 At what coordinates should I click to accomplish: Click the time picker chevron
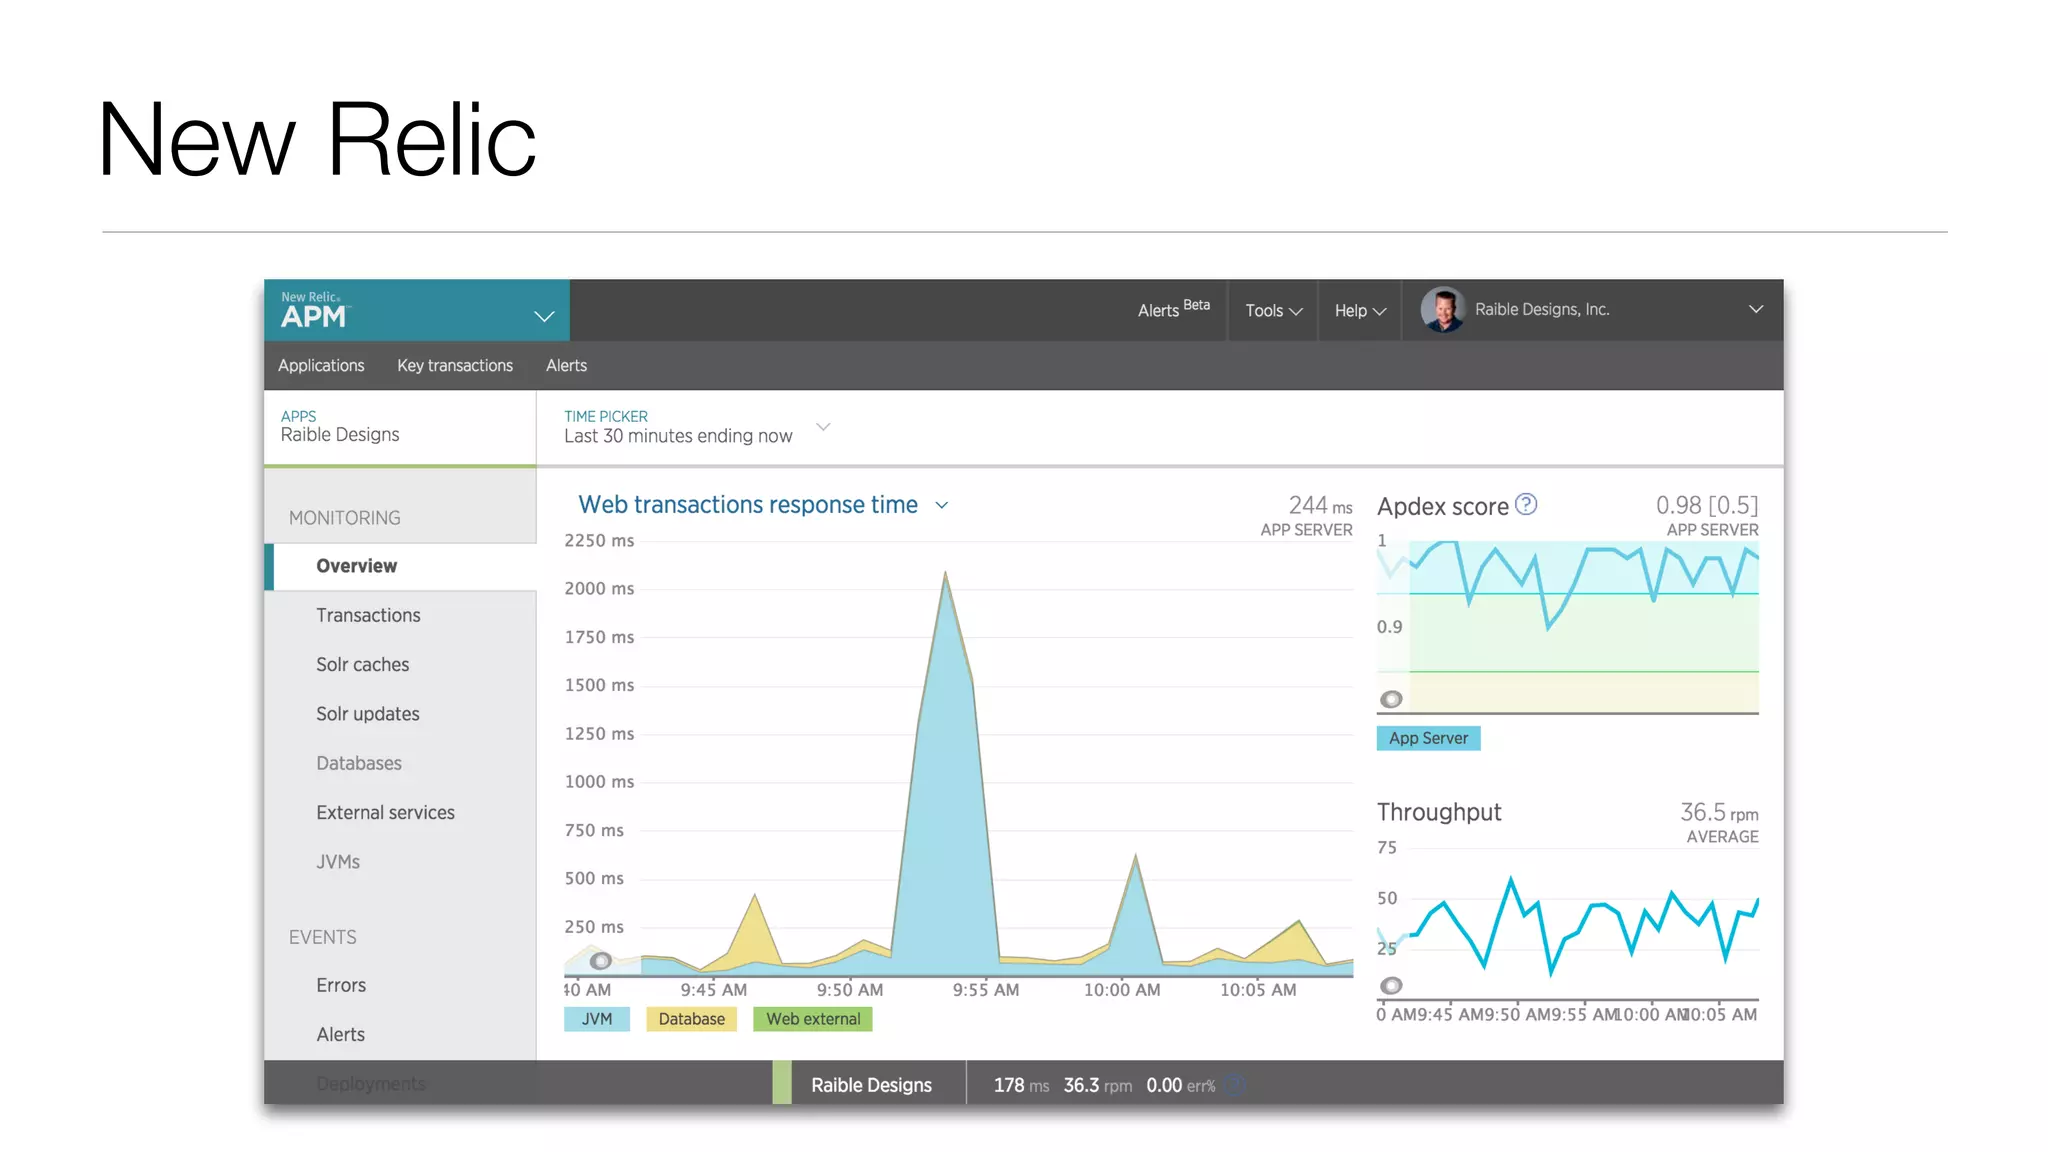click(823, 427)
